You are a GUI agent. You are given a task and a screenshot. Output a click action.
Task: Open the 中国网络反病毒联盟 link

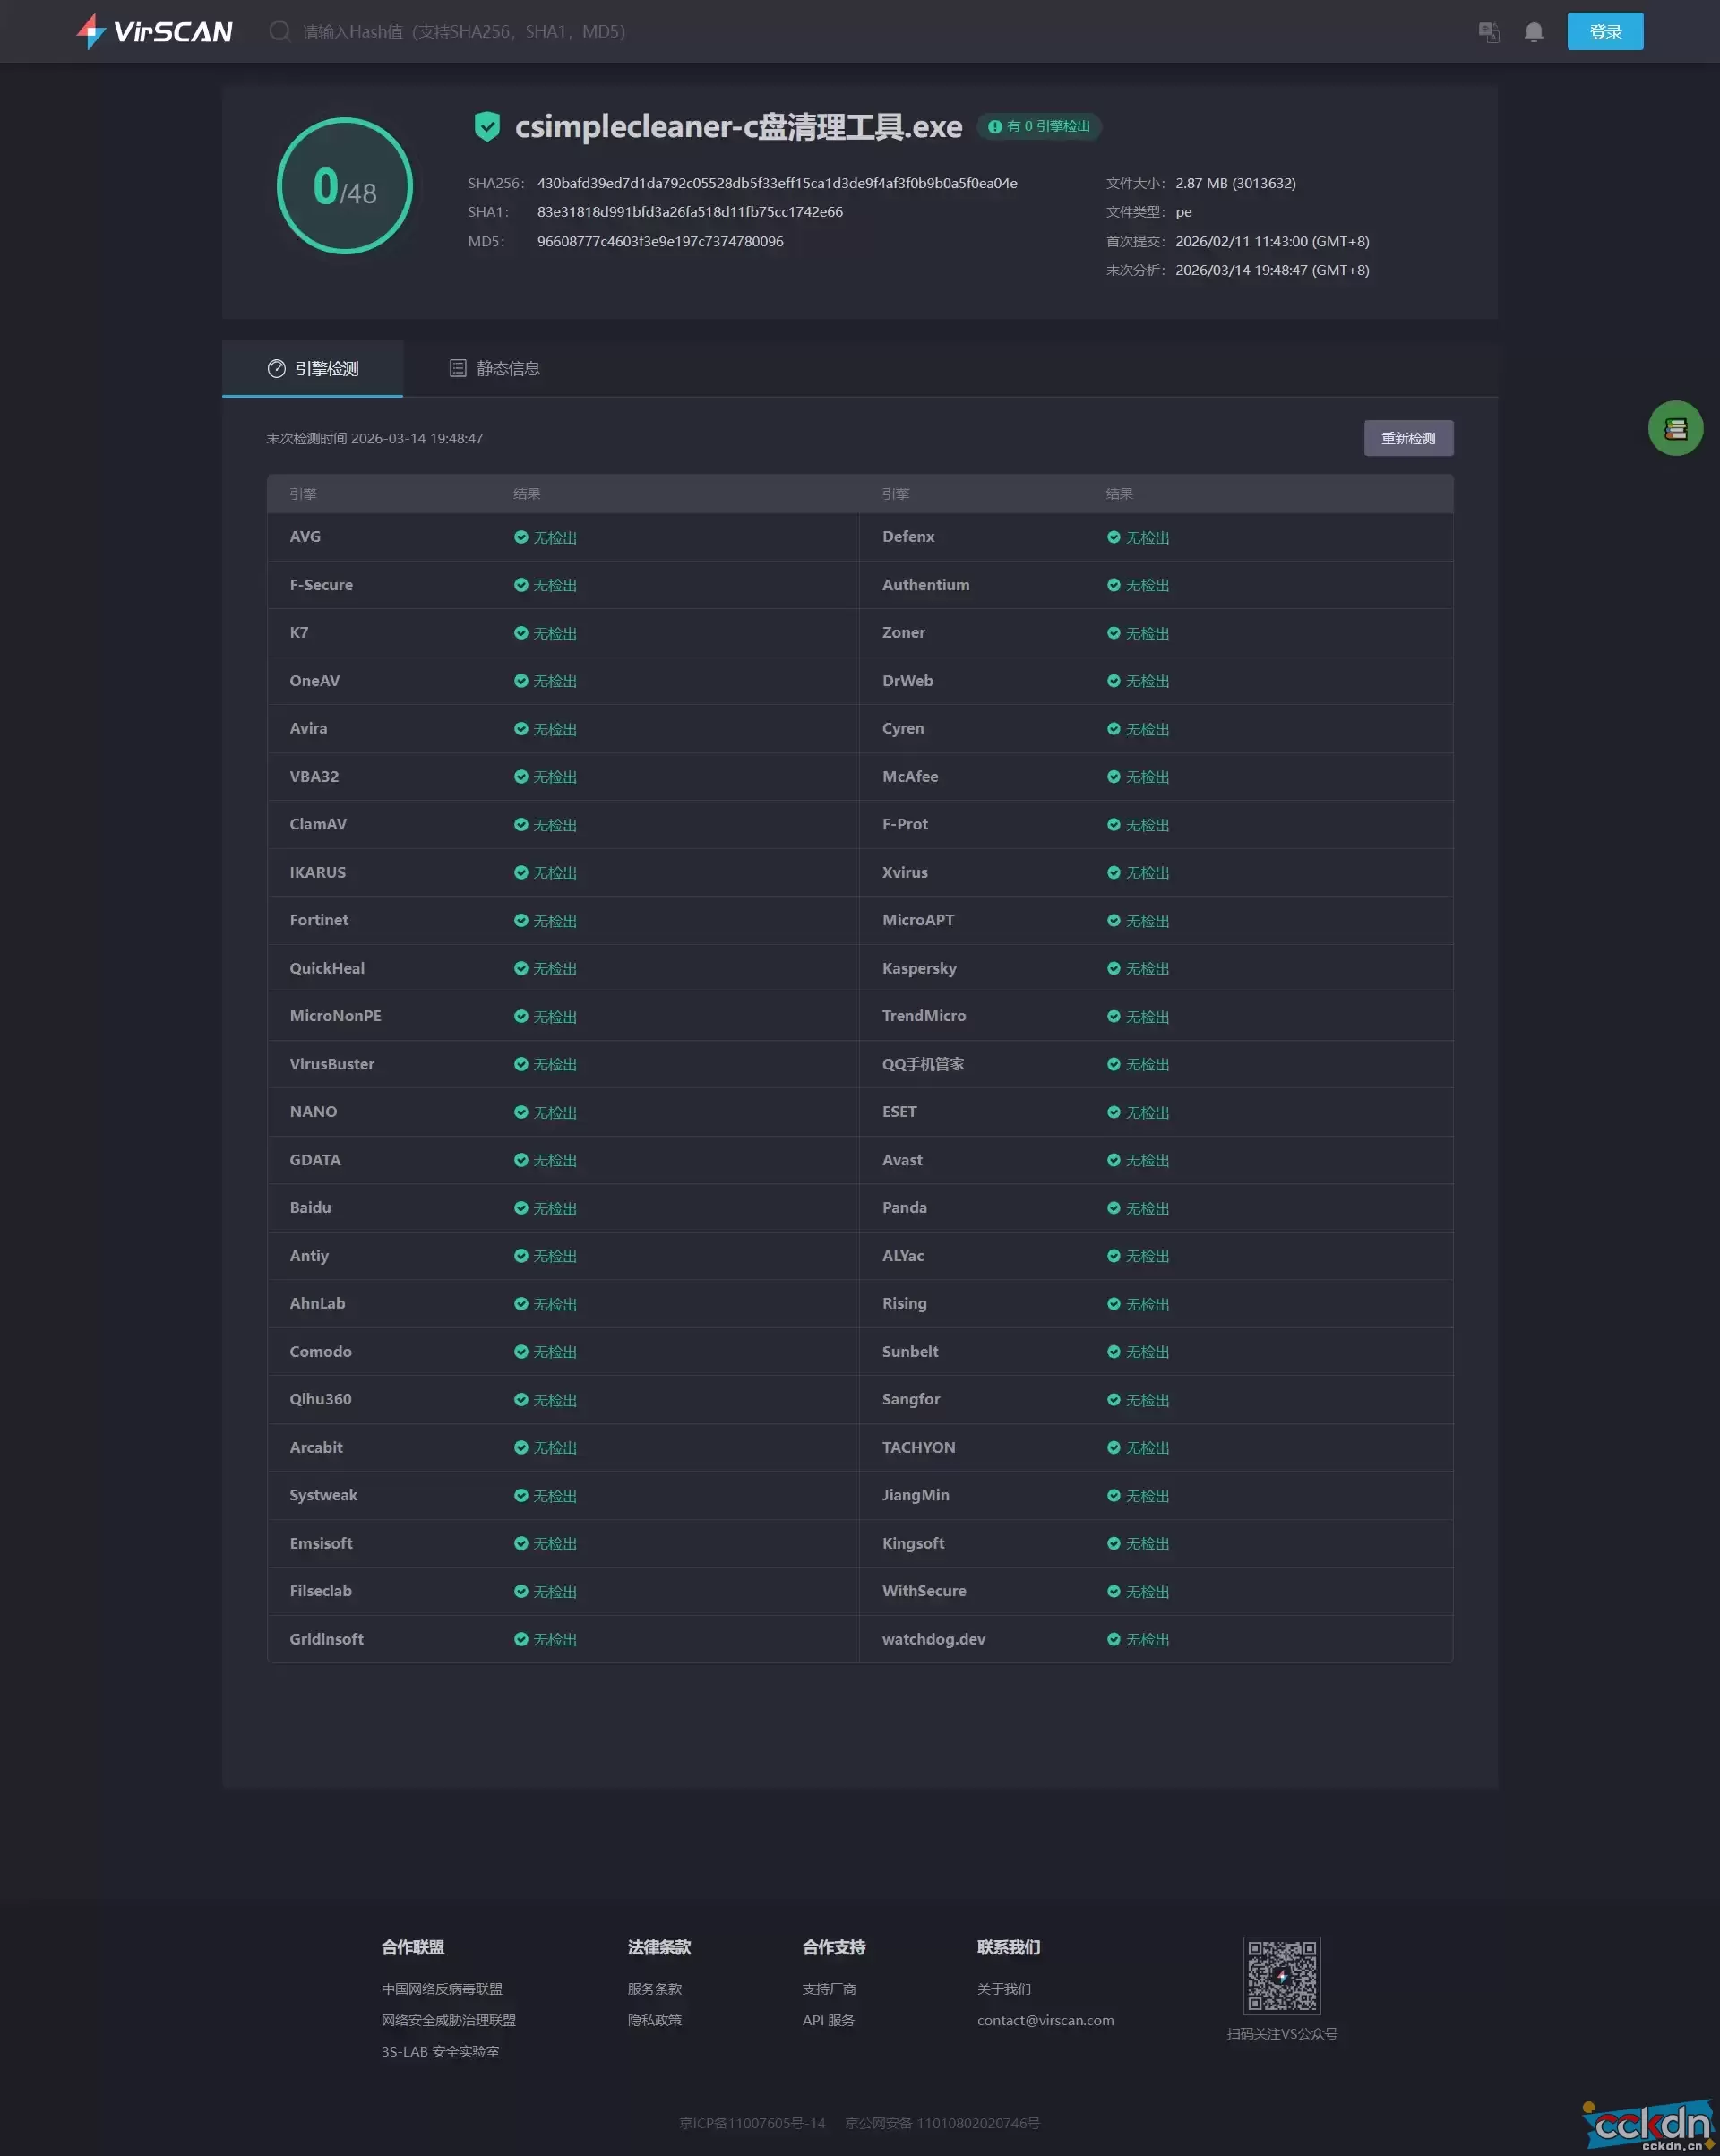[442, 1989]
